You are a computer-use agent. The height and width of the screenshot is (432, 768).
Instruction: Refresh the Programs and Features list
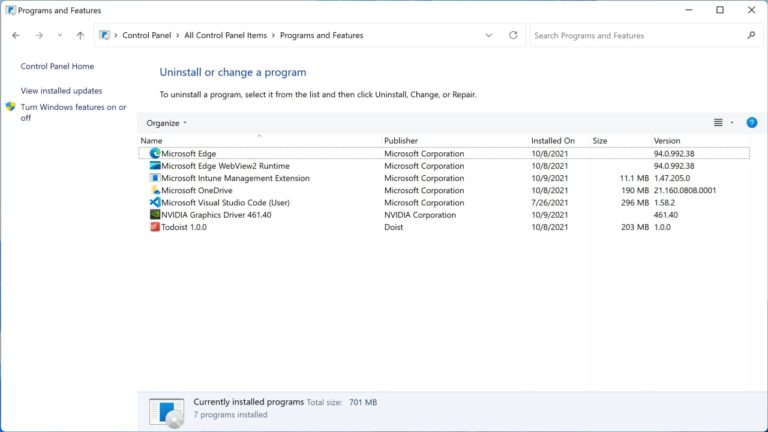513,35
